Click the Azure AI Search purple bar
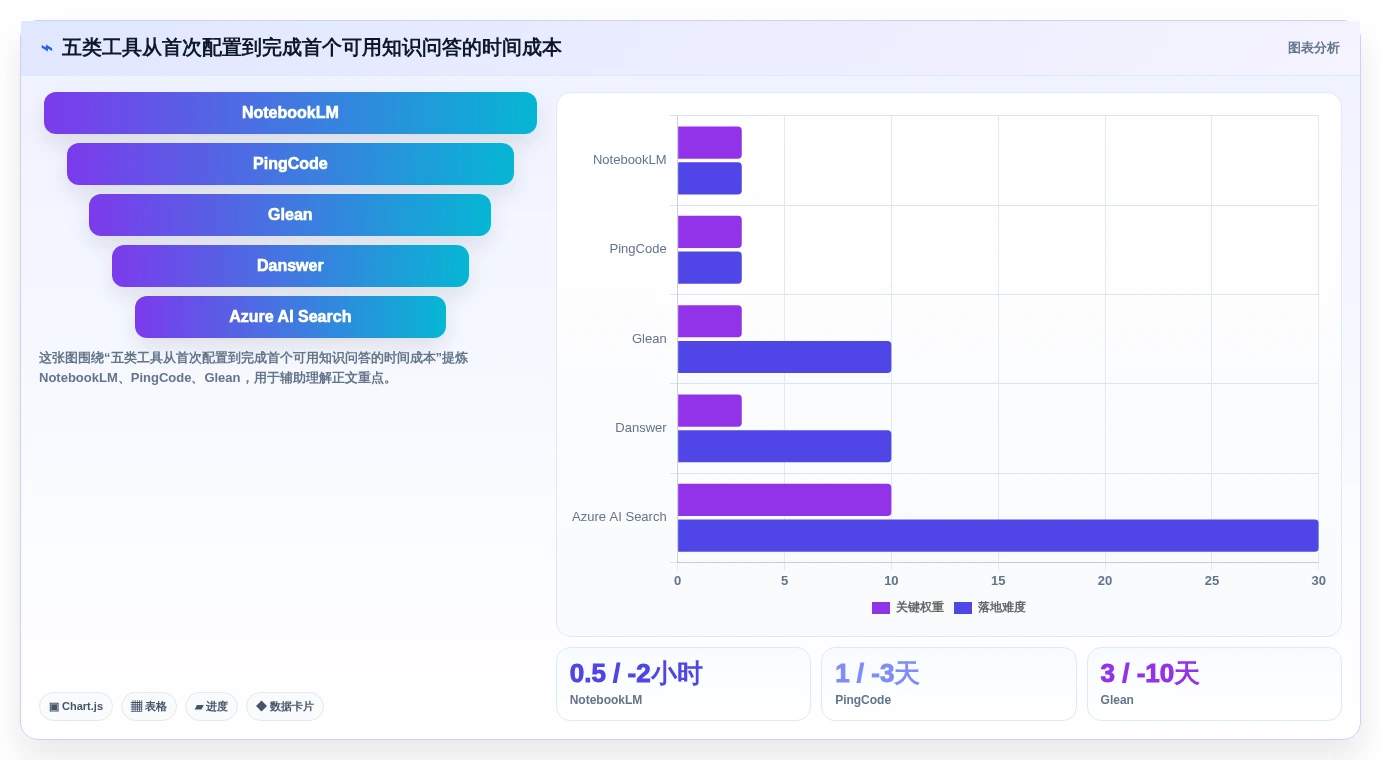1381x760 pixels. pyautogui.click(x=784, y=500)
